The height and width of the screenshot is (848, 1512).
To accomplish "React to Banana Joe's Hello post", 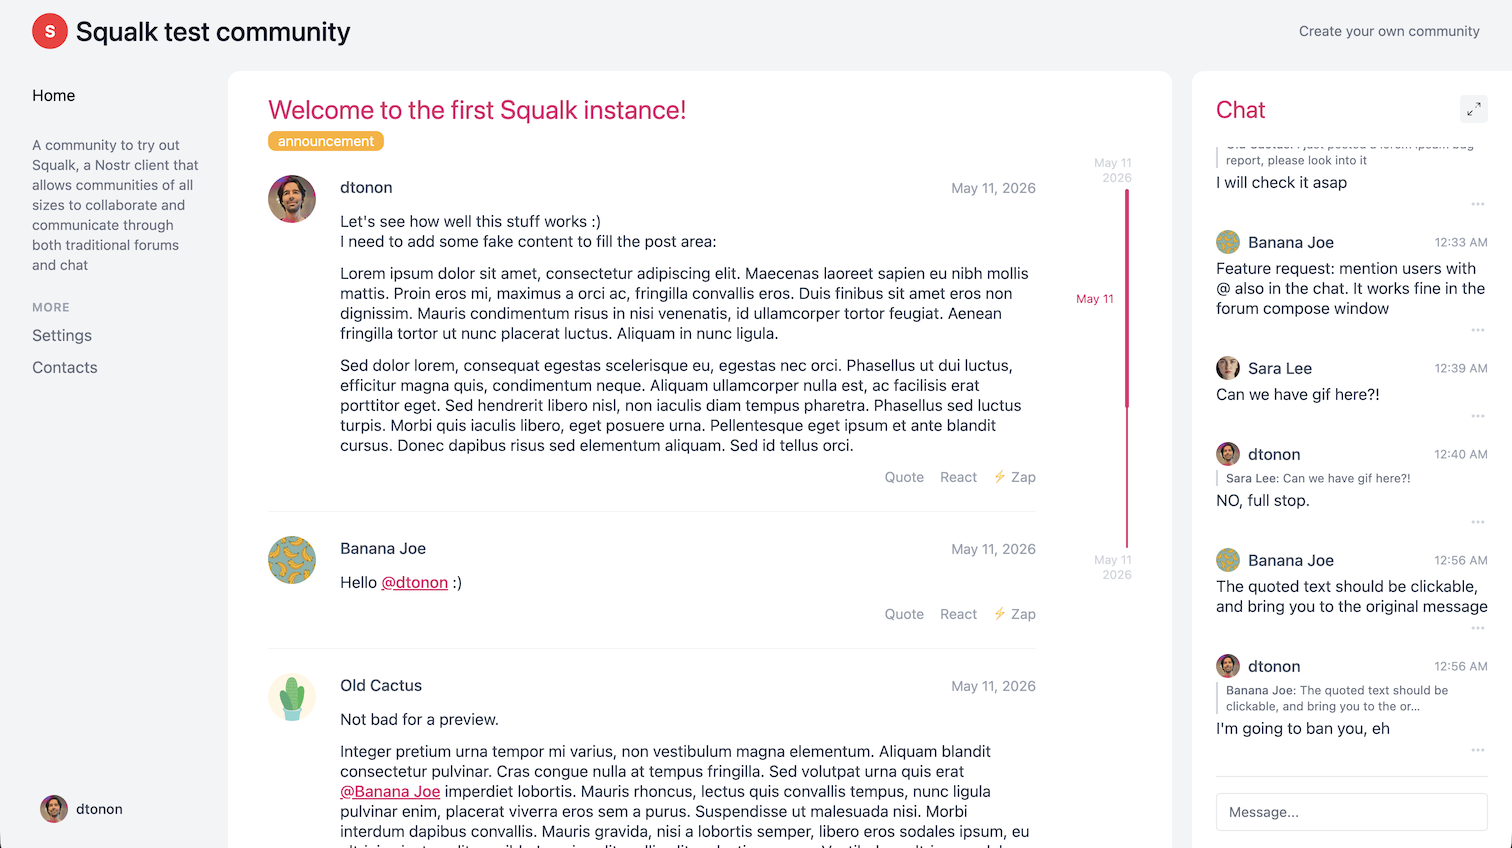I will pos(958,614).
